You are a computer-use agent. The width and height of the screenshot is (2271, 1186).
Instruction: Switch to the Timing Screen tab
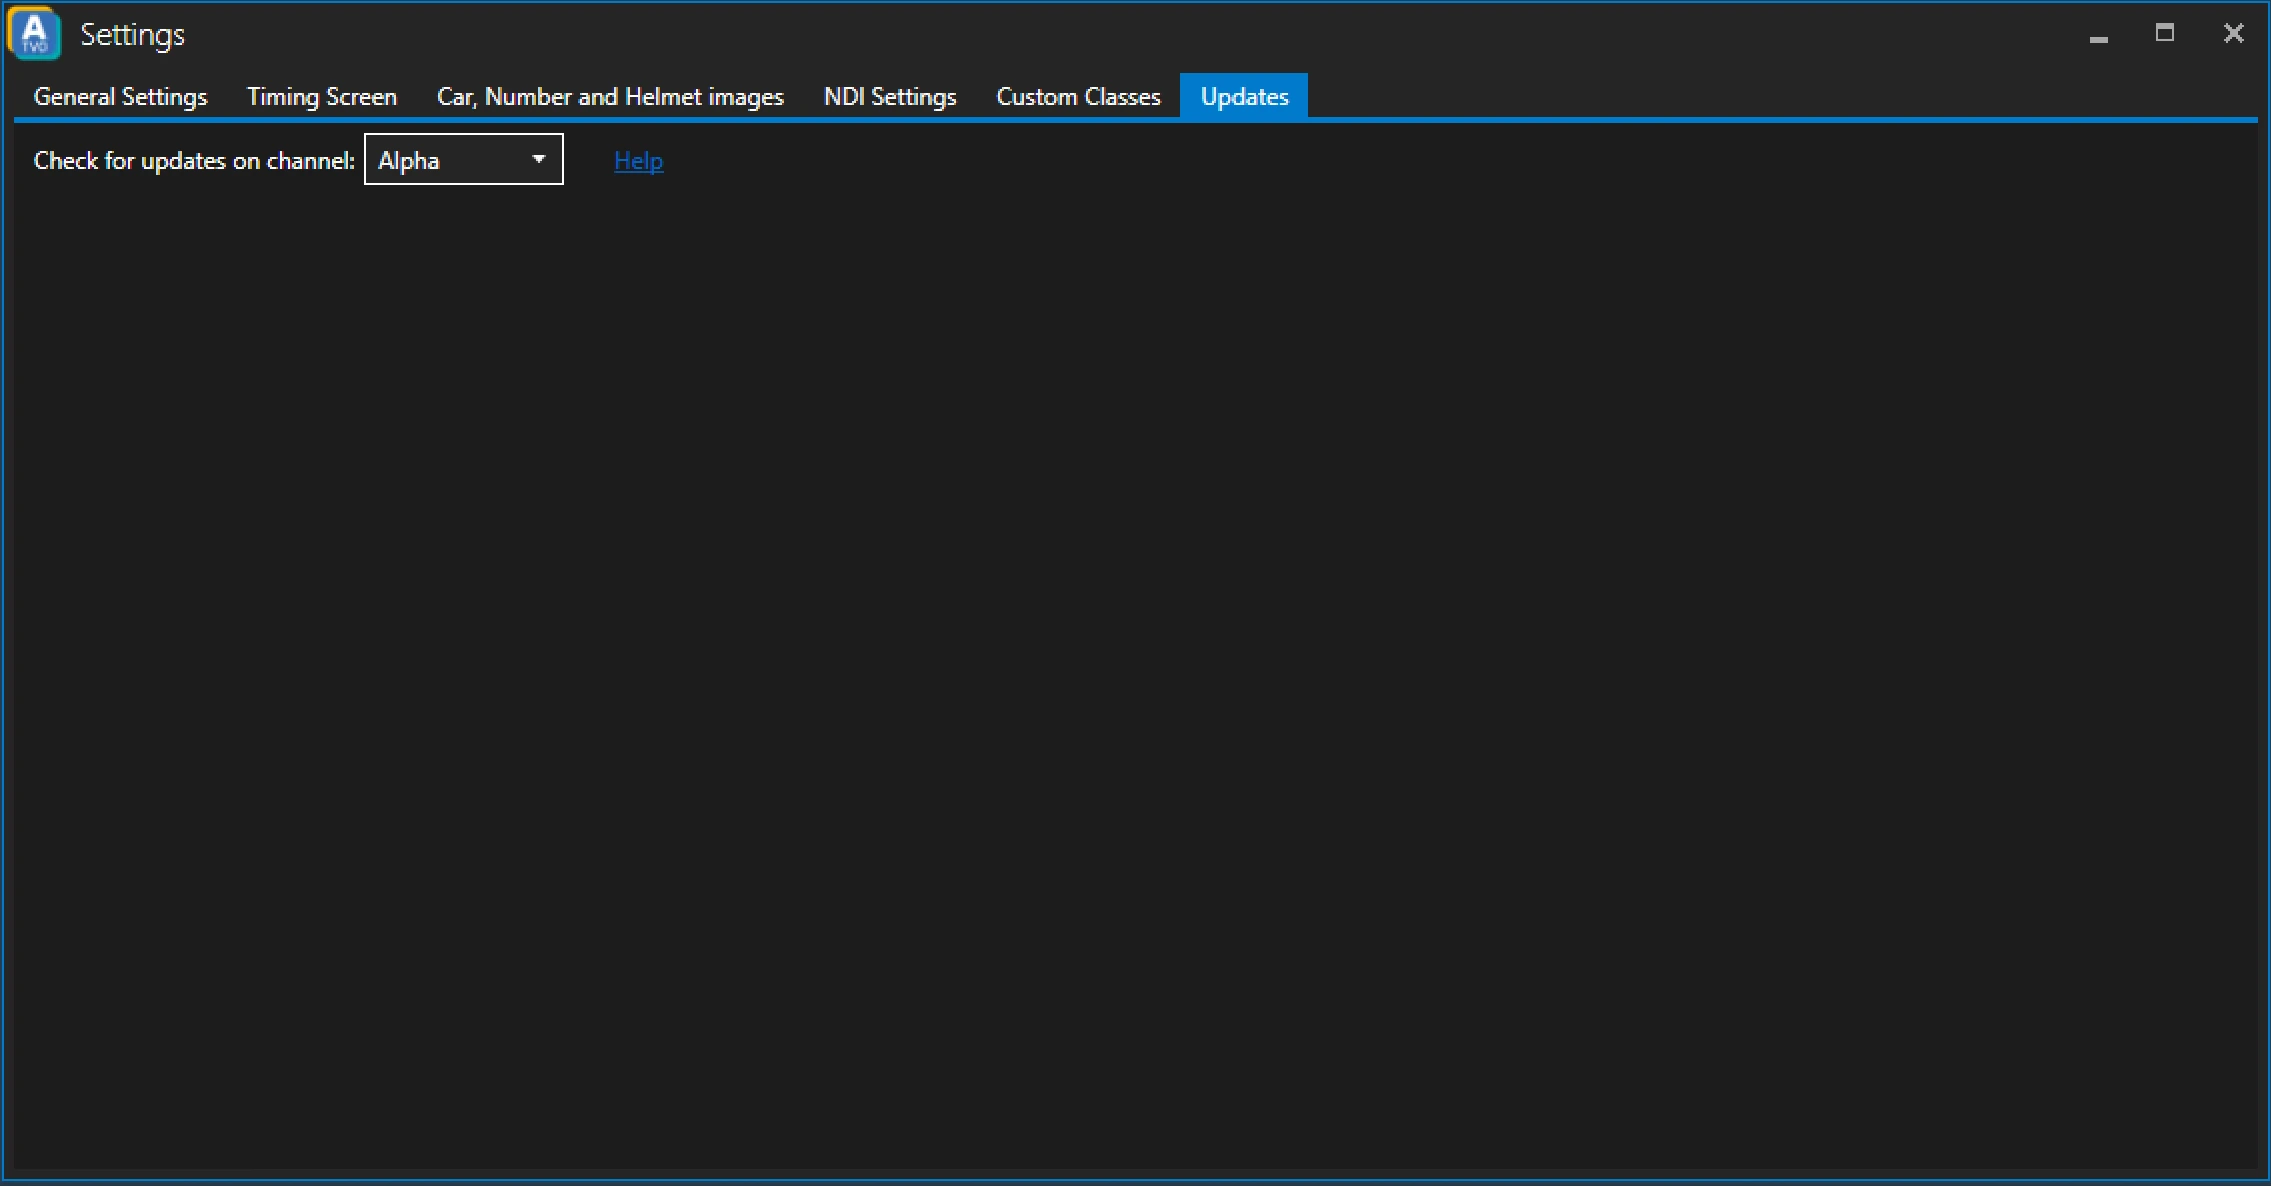click(322, 97)
